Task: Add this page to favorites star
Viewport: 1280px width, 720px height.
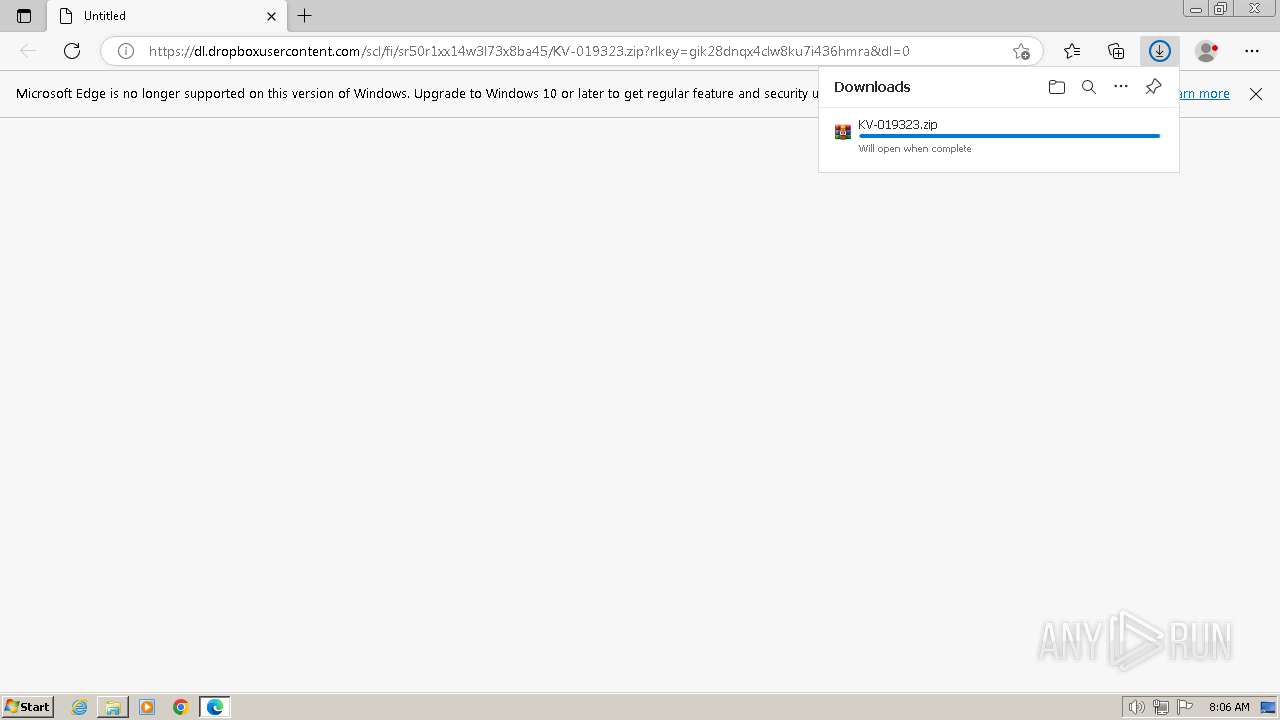Action: pos(1020,51)
